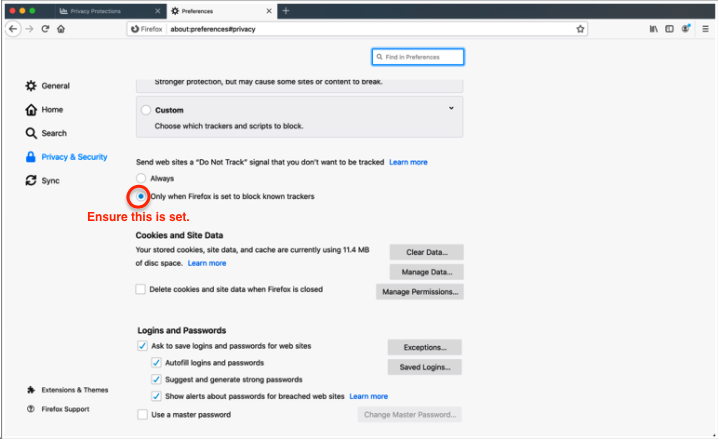The width and height of the screenshot is (718, 439).
Task: Go back with the back arrow button
Action: tap(13, 29)
